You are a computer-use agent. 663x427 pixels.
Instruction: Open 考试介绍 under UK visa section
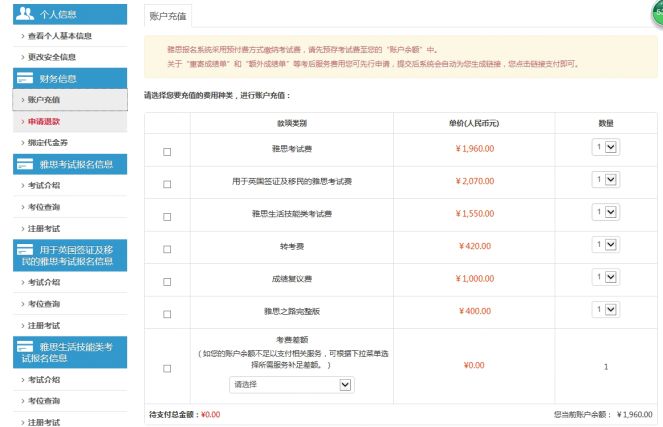44,282
